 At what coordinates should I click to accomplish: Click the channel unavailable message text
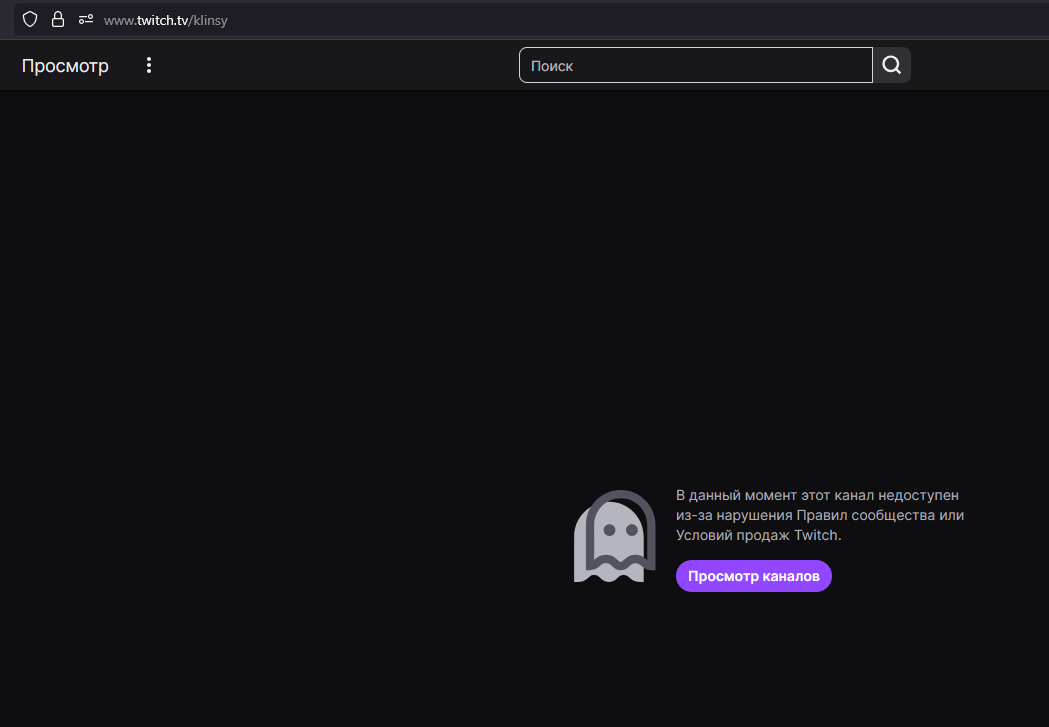pyautogui.click(x=820, y=515)
